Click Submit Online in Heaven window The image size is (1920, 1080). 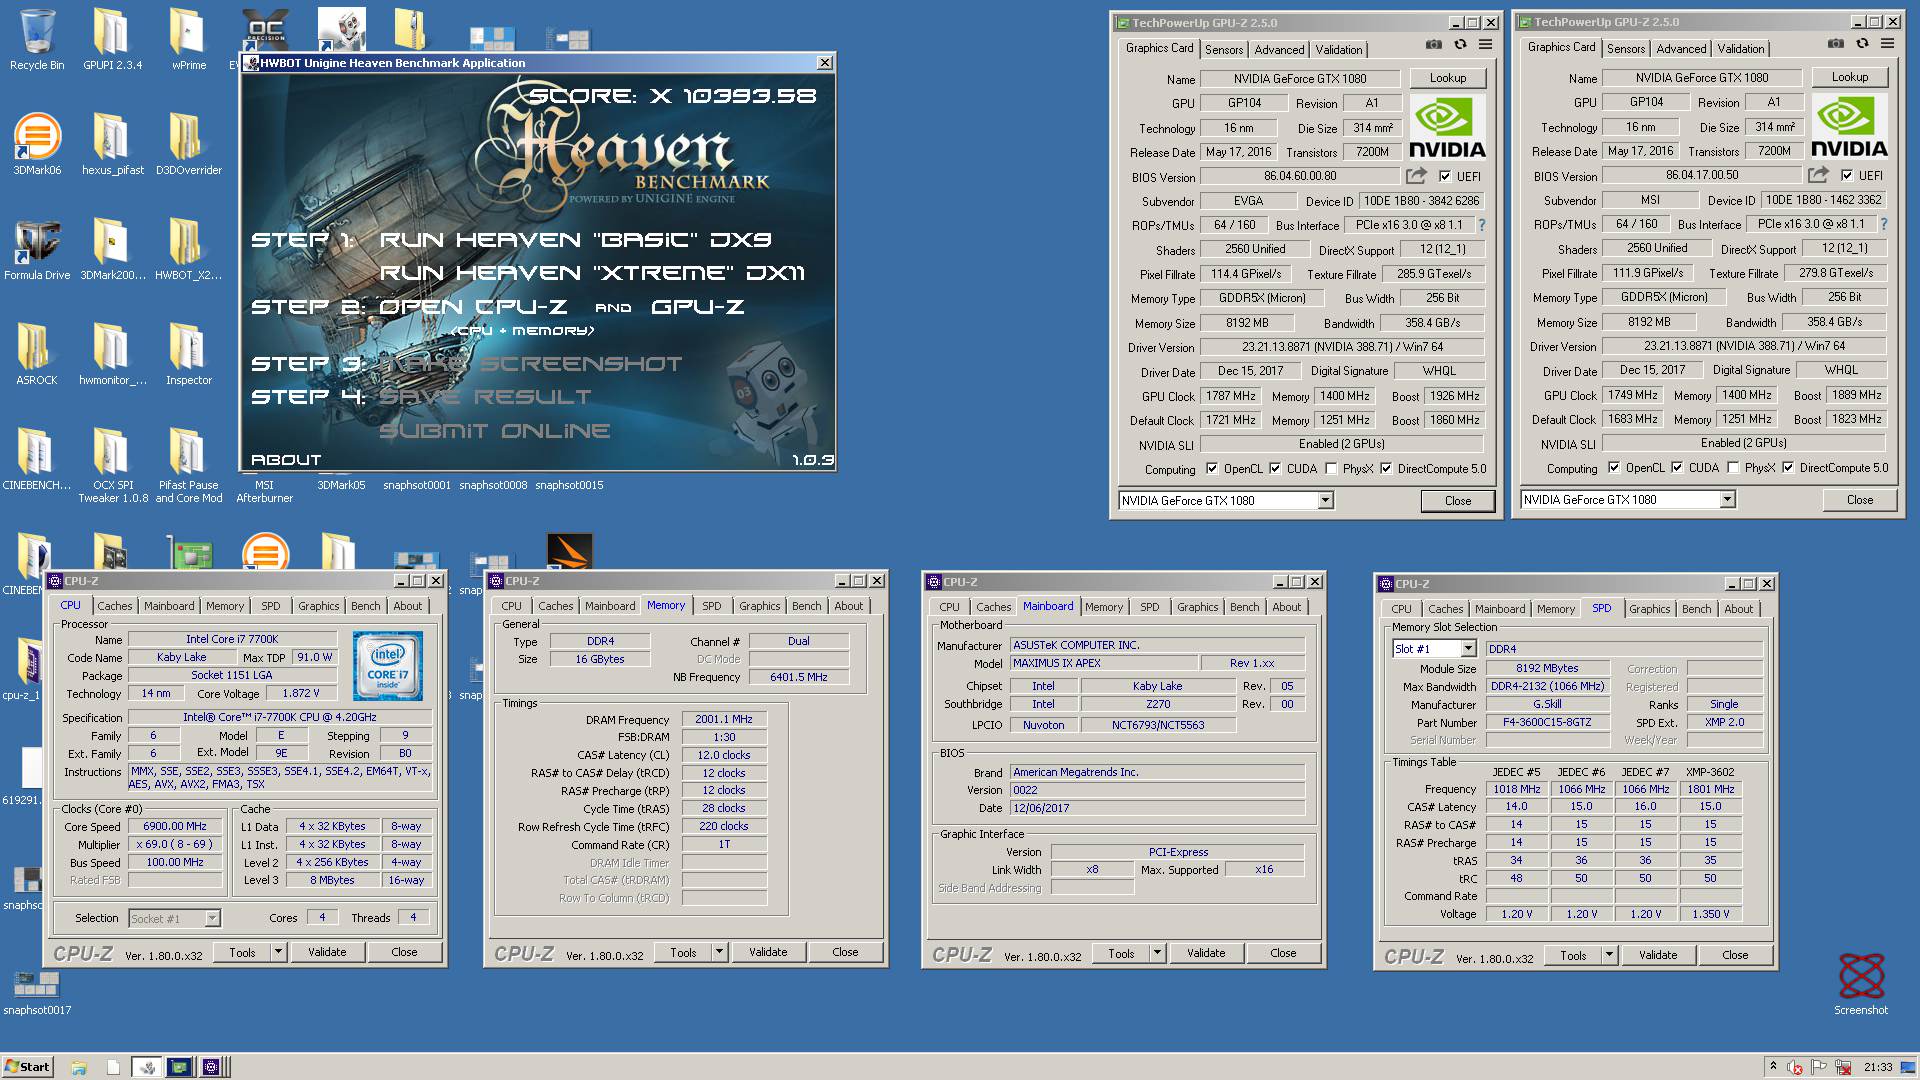(x=495, y=431)
